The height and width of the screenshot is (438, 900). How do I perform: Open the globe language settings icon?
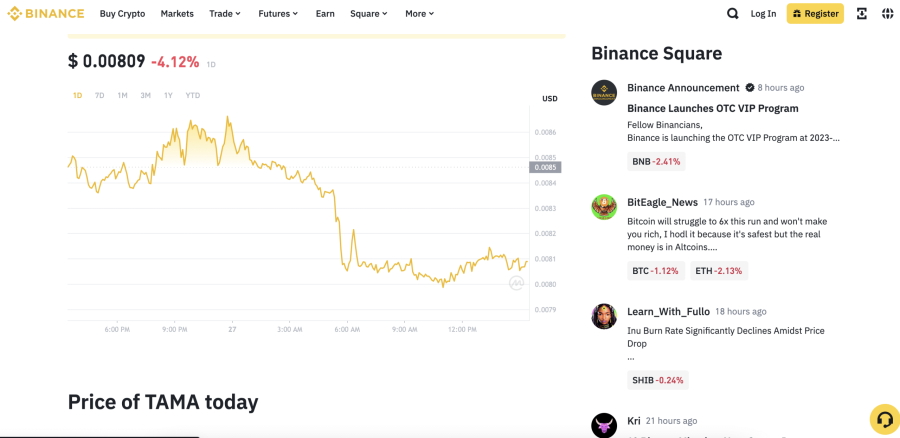tap(887, 14)
